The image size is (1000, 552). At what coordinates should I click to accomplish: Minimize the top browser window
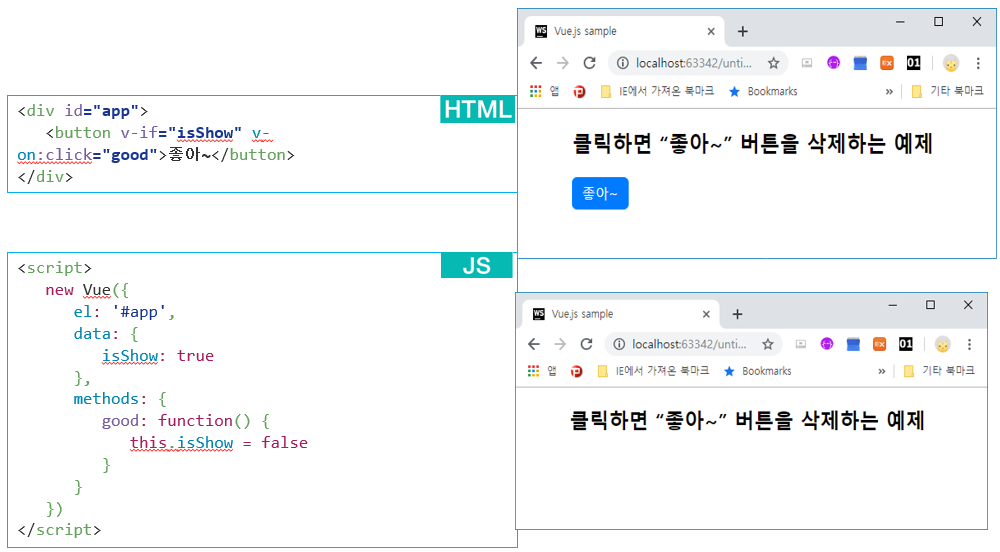tap(900, 22)
